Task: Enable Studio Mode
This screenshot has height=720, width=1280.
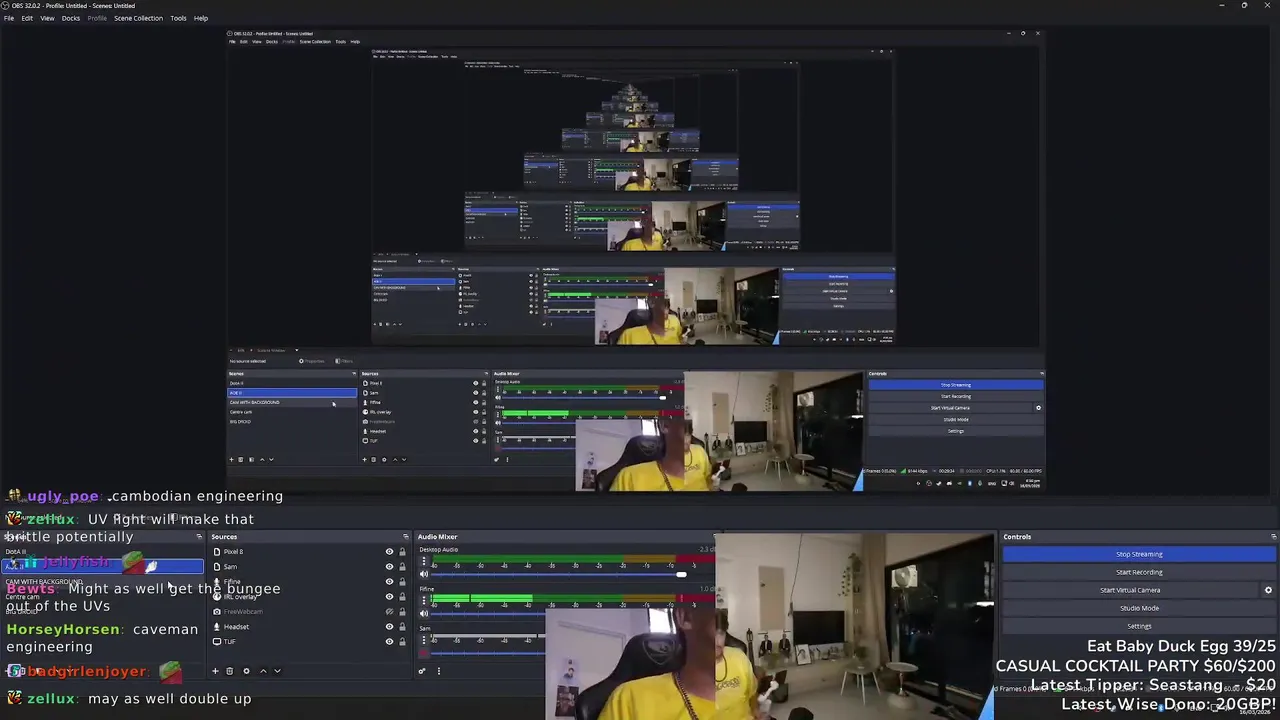Action: coord(1139,608)
